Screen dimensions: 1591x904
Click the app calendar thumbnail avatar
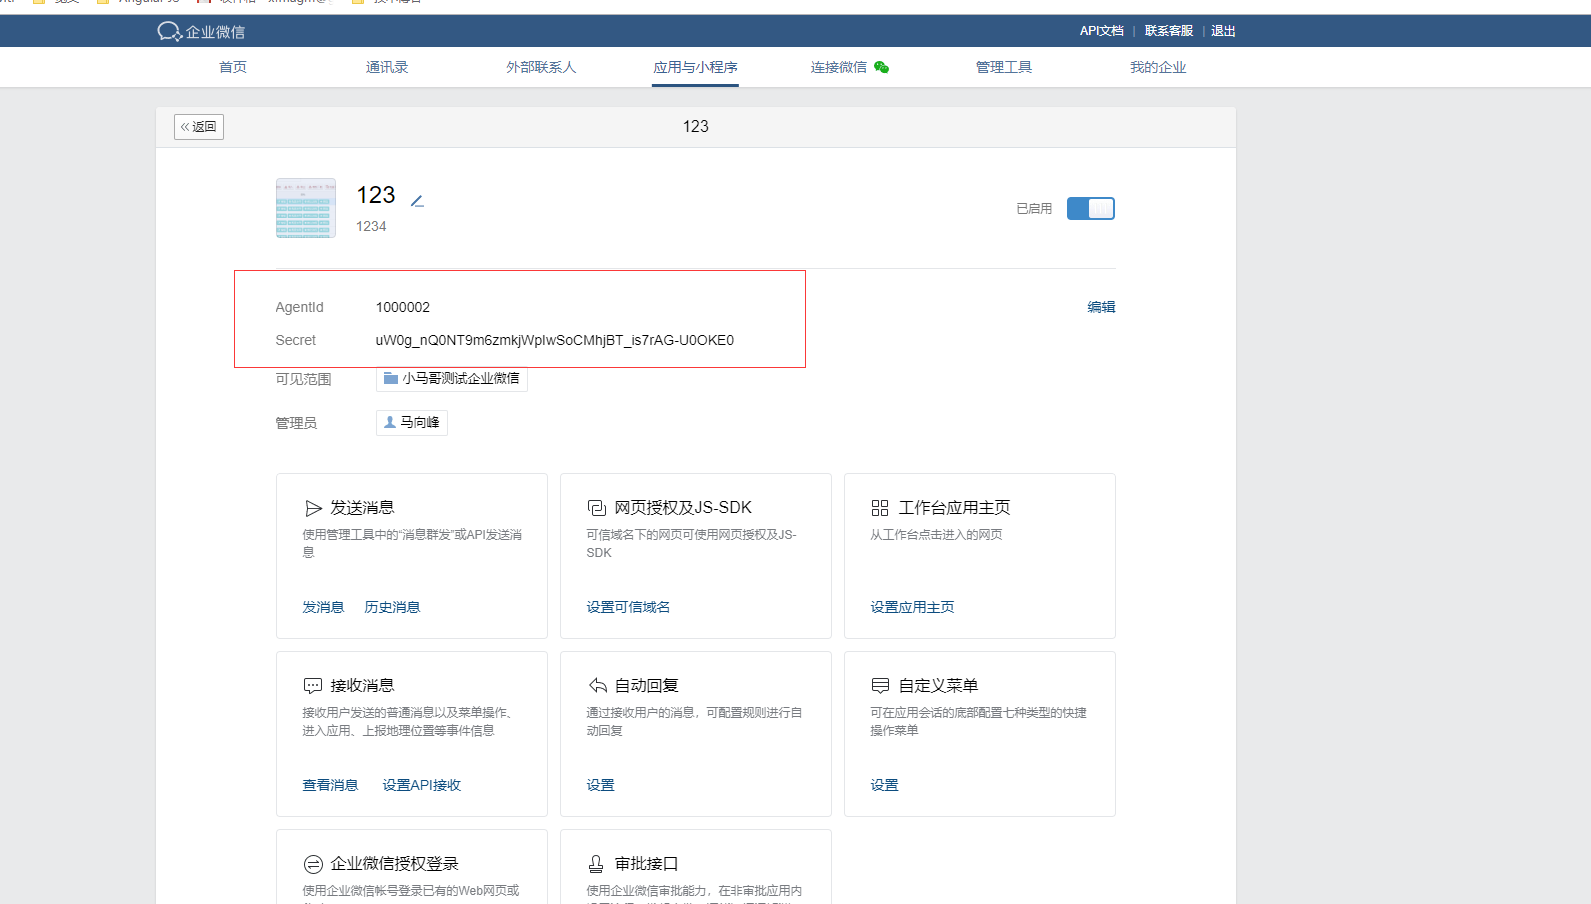(x=306, y=208)
